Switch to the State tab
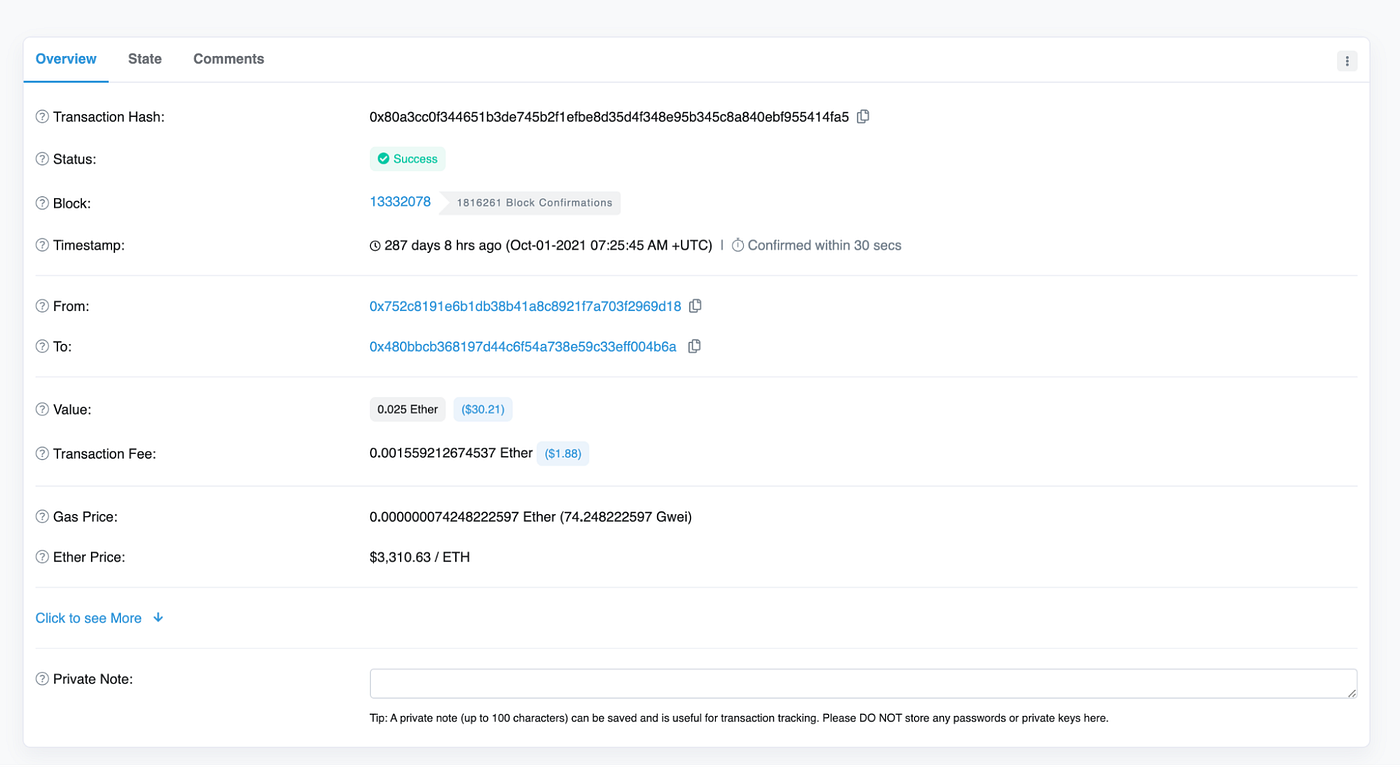The image size is (1400, 767). coord(145,59)
